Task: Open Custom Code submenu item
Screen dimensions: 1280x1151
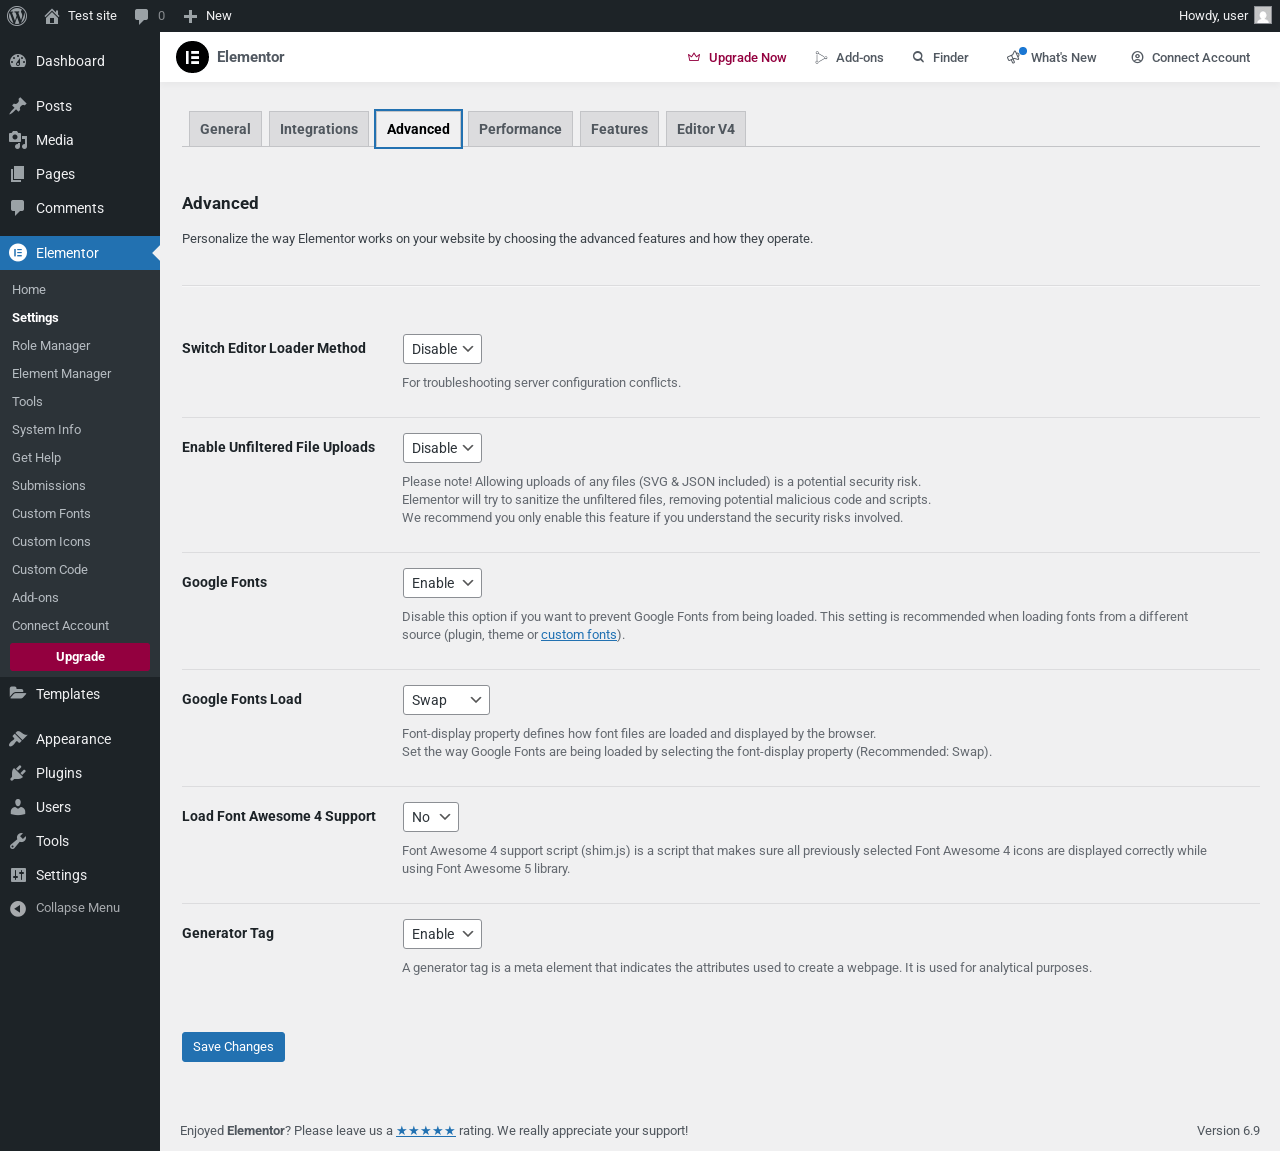Action: click(x=50, y=570)
